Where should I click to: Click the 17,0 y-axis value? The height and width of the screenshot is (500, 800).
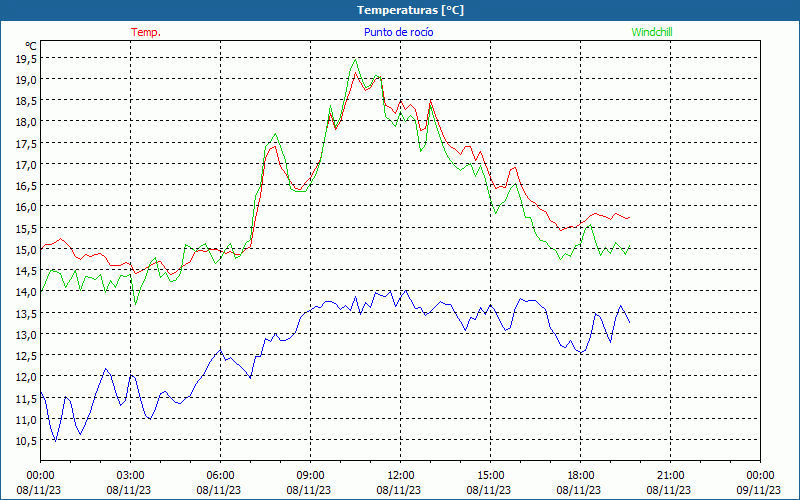click(x=26, y=165)
